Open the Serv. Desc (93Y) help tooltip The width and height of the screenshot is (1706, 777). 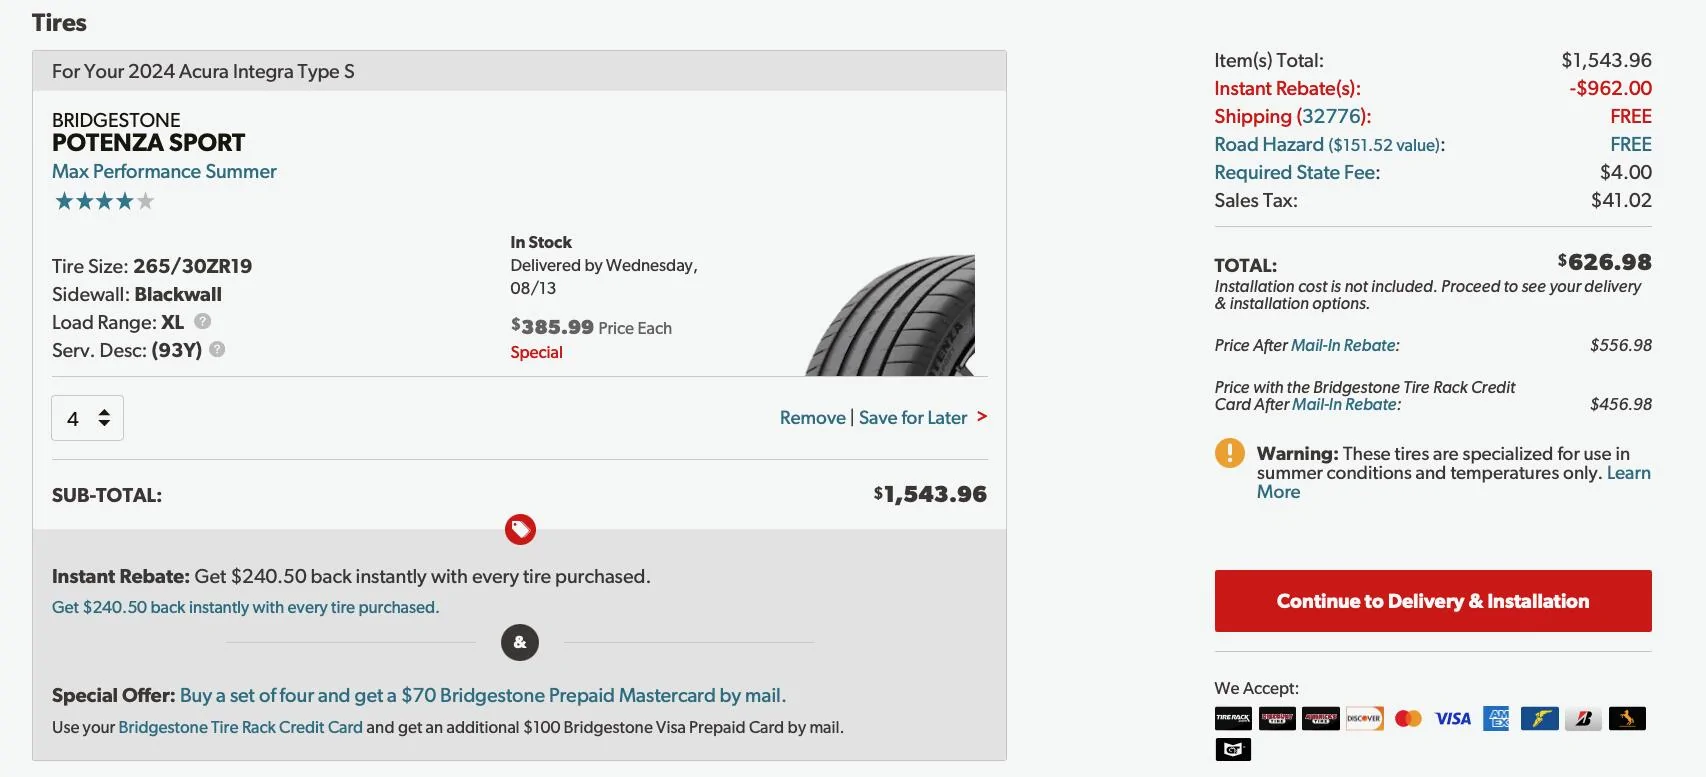217,350
